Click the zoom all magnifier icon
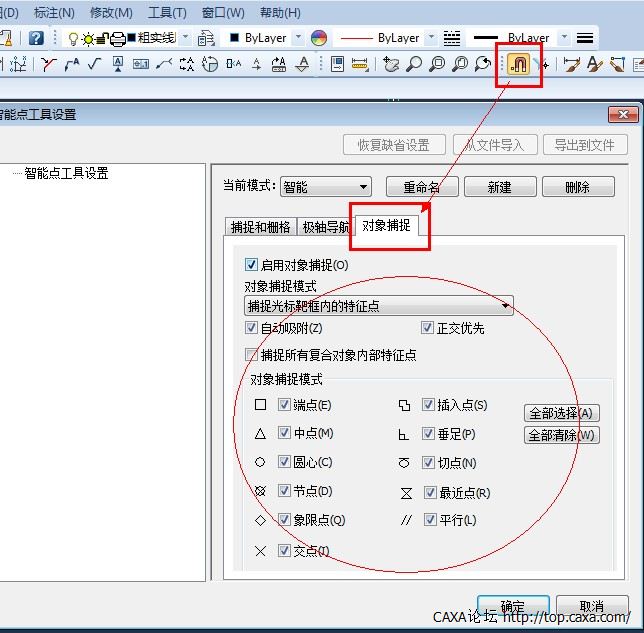Viewport: 644px width, 633px height. coord(460,64)
